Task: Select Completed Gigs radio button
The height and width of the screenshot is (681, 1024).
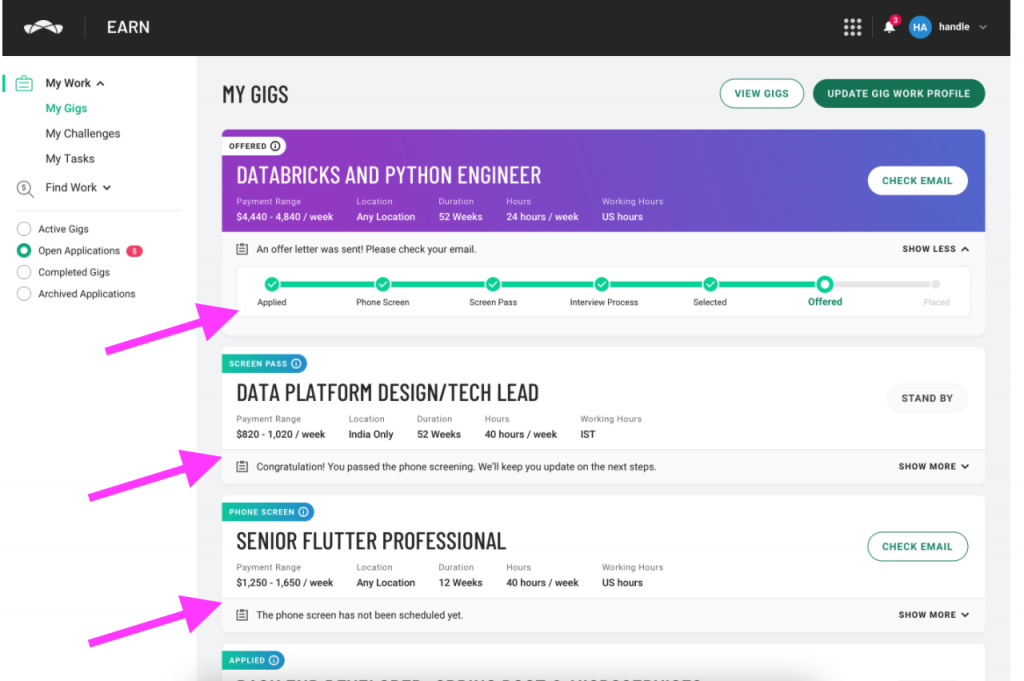Action: pos(24,272)
